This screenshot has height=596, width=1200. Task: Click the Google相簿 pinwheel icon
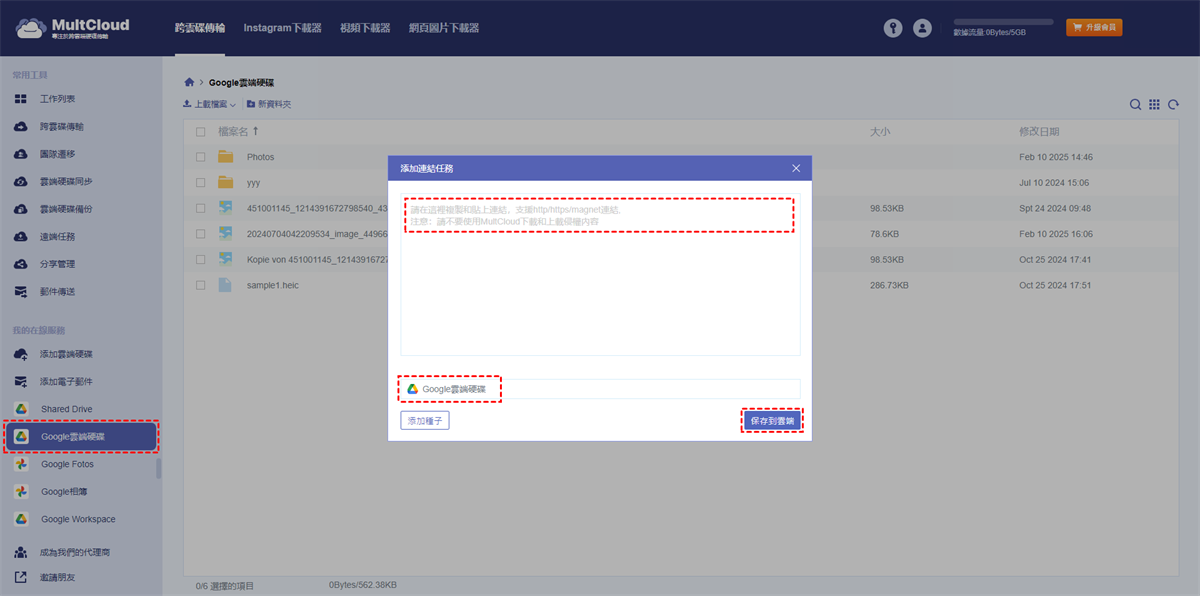[20, 492]
